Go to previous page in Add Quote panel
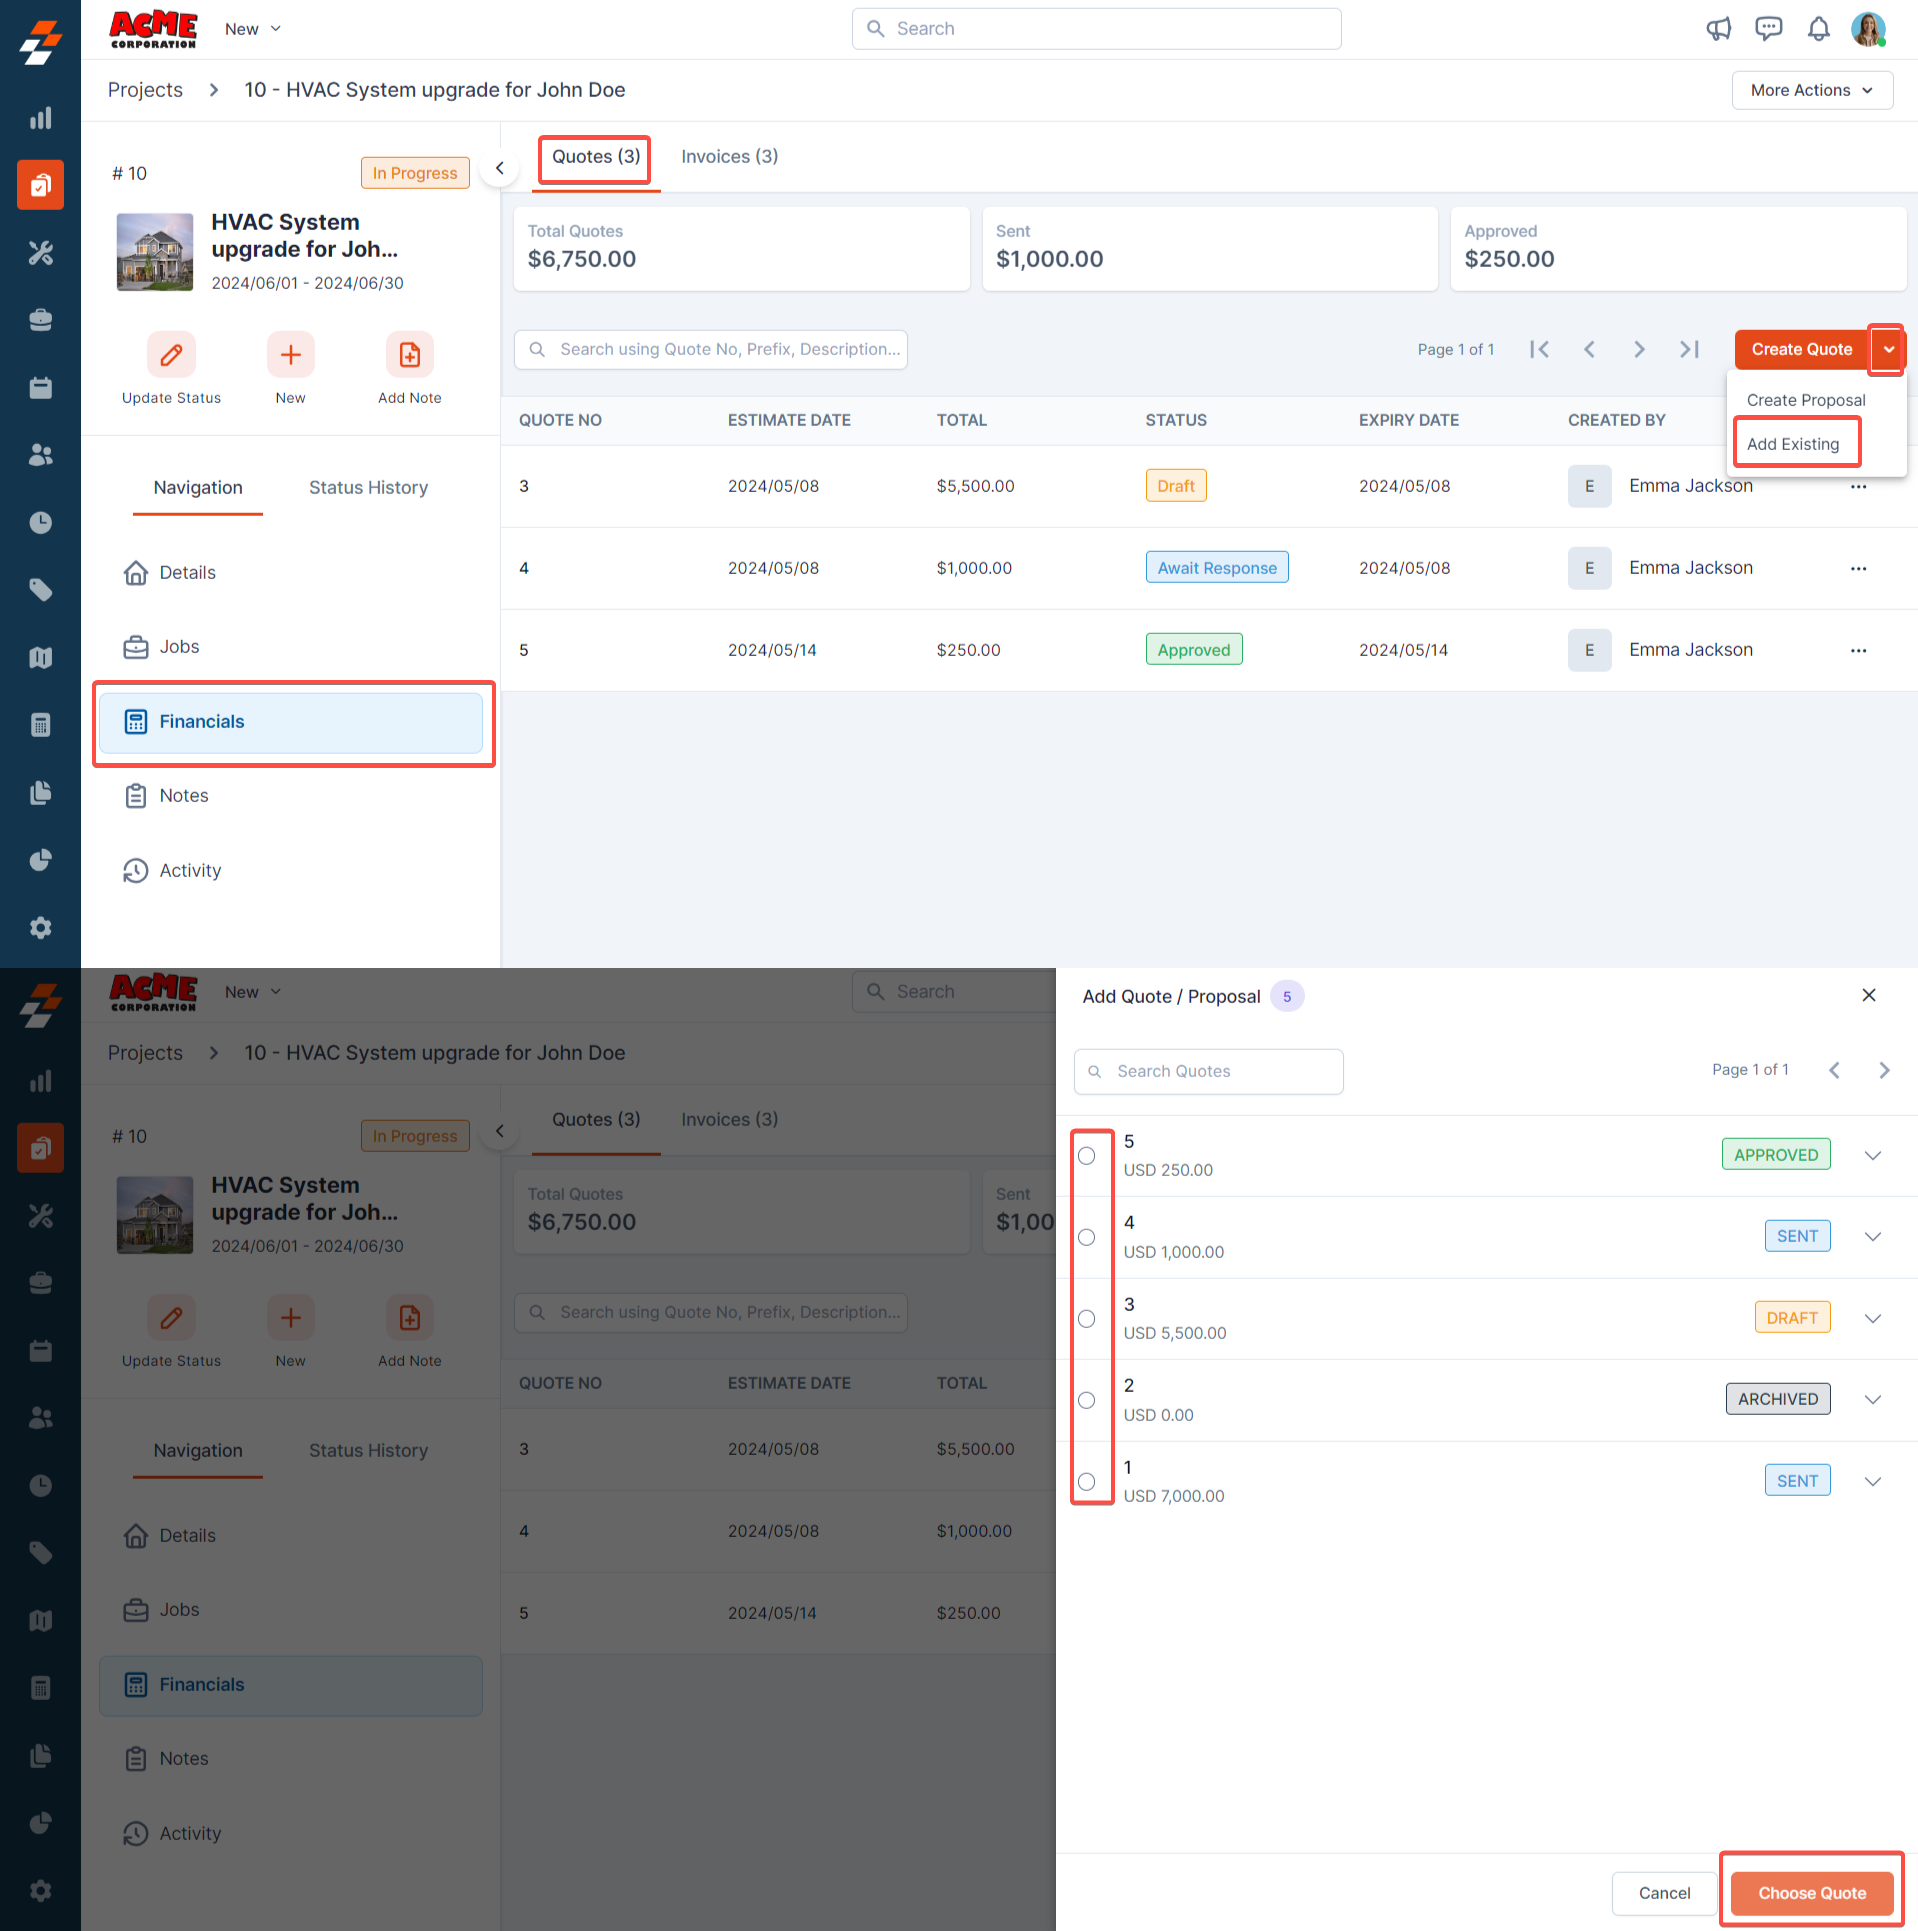Screen dimensions: 1918x1931 coord(1834,1071)
